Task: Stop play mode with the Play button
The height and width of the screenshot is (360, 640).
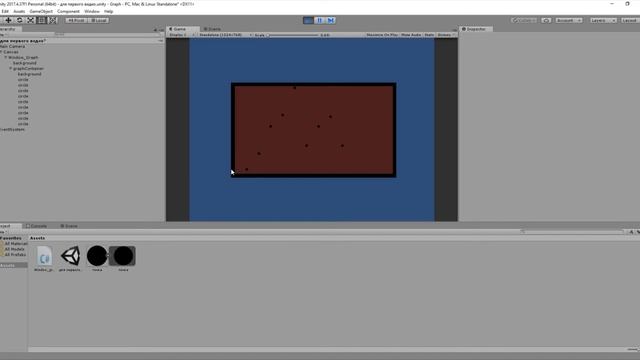Action: pyautogui.click(x=308, y=20)
